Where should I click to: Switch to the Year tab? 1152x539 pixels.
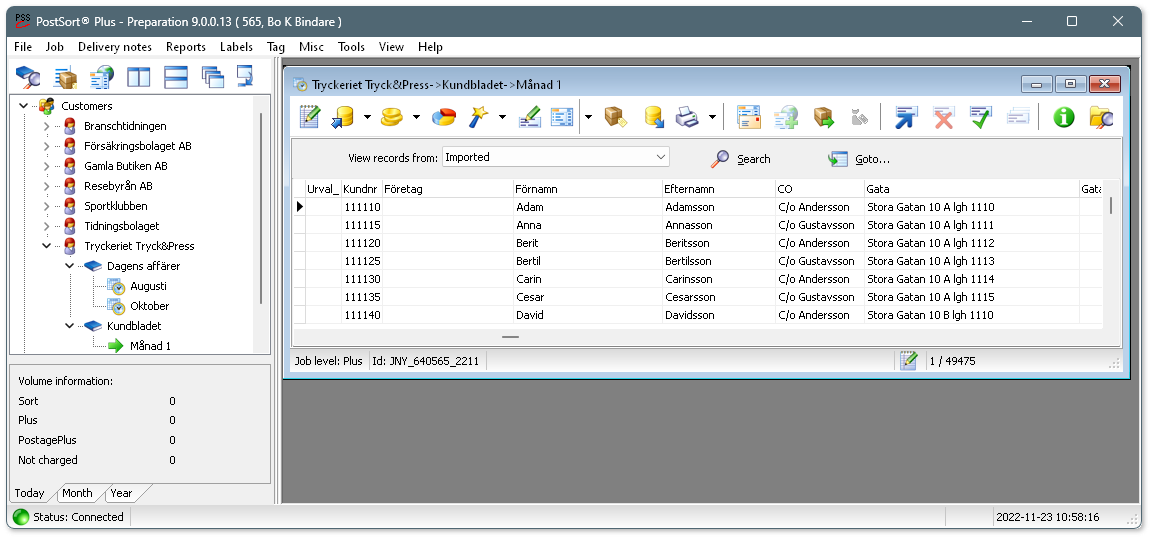[121, 493]
